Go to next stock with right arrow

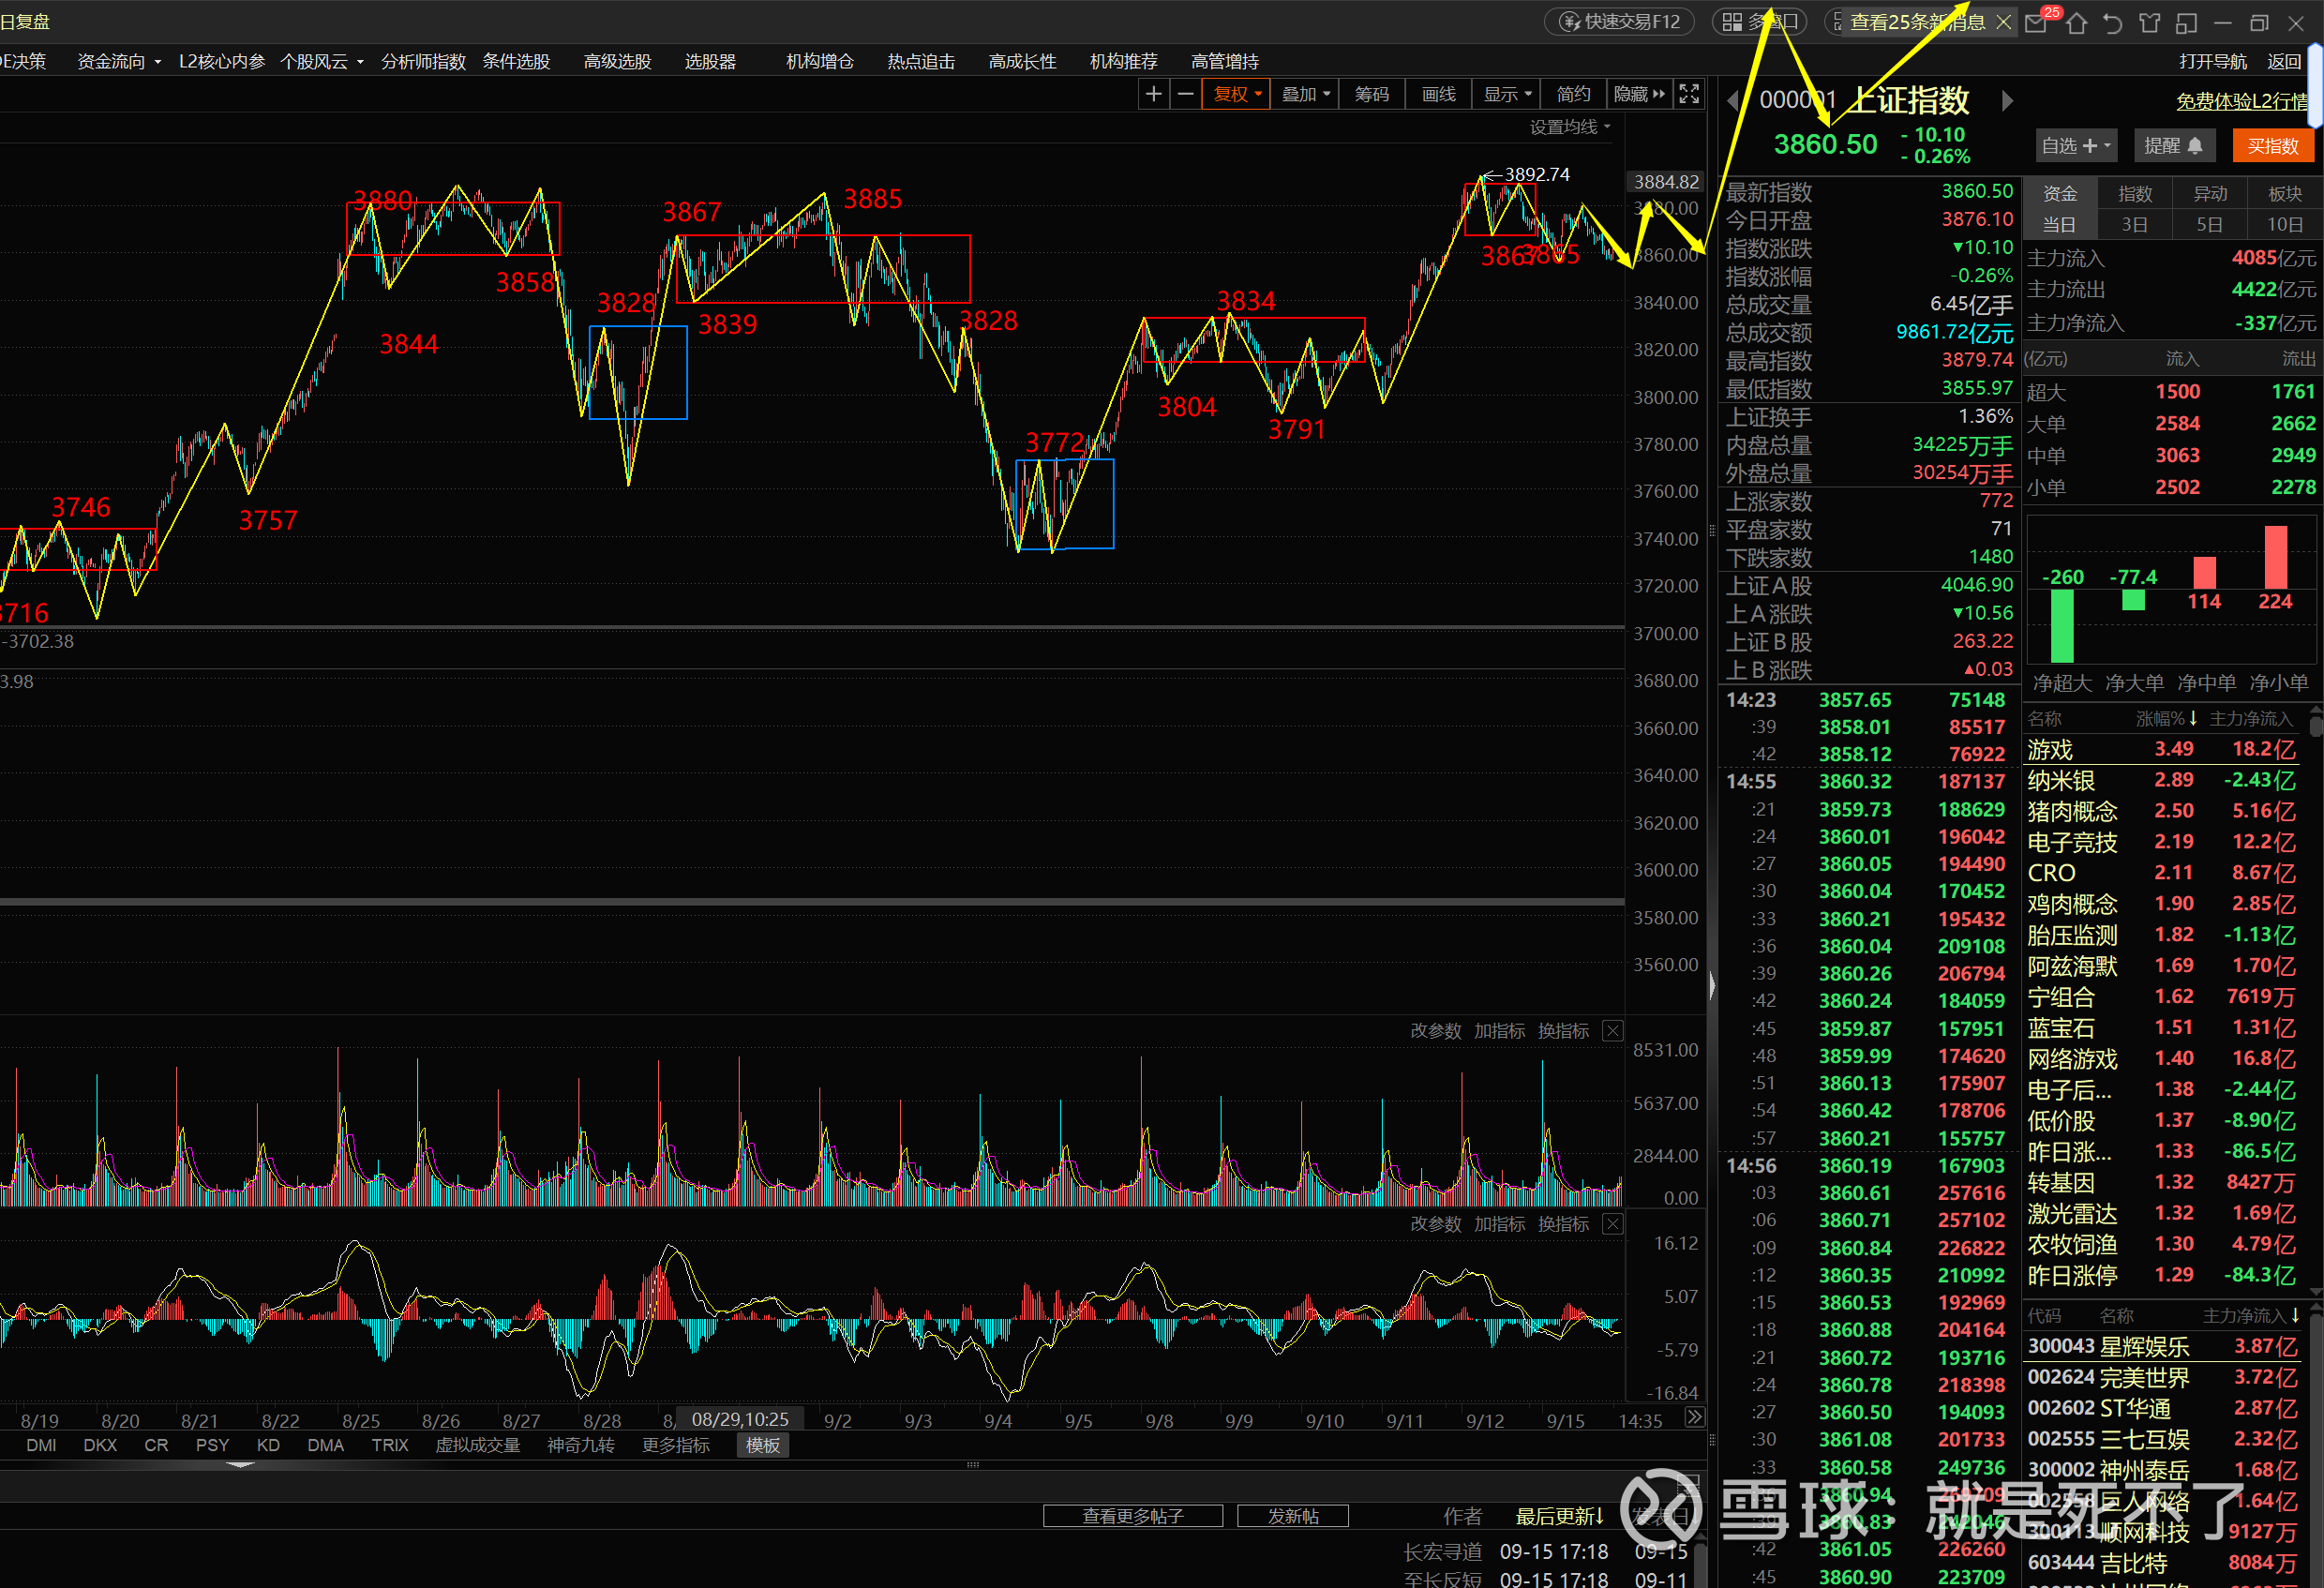[2007, 100]
